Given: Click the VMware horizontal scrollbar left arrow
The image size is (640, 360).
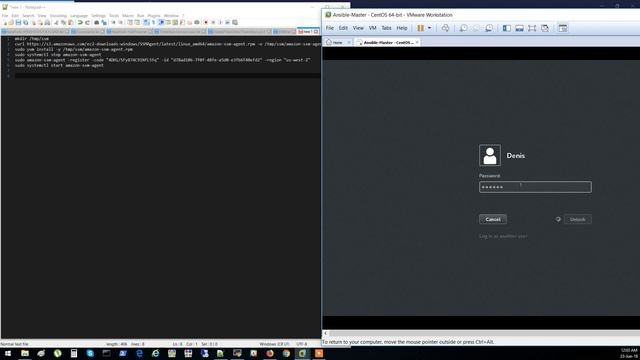Looking at the screenshot, I should (x=325, y=333).
